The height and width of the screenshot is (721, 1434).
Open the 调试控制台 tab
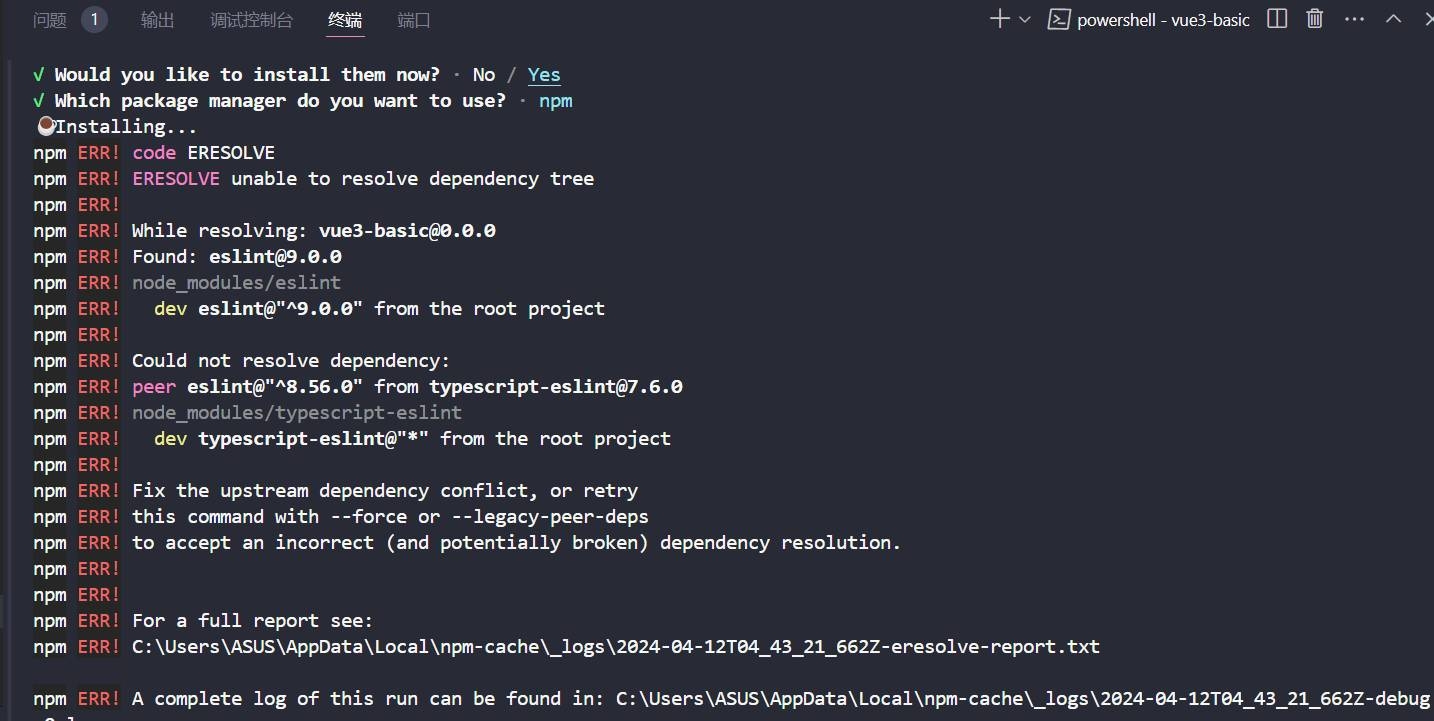(x=252, y=20)
